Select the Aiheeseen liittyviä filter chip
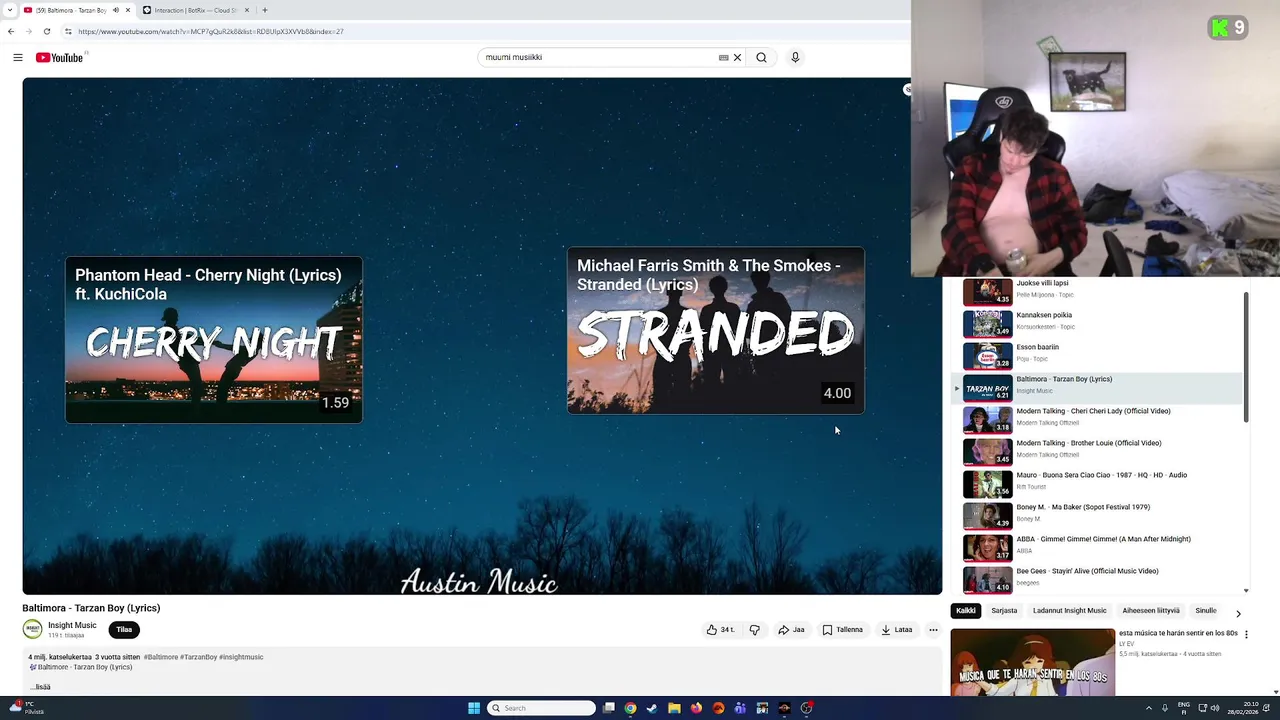1280x720 pixels. click(1151, 611)
